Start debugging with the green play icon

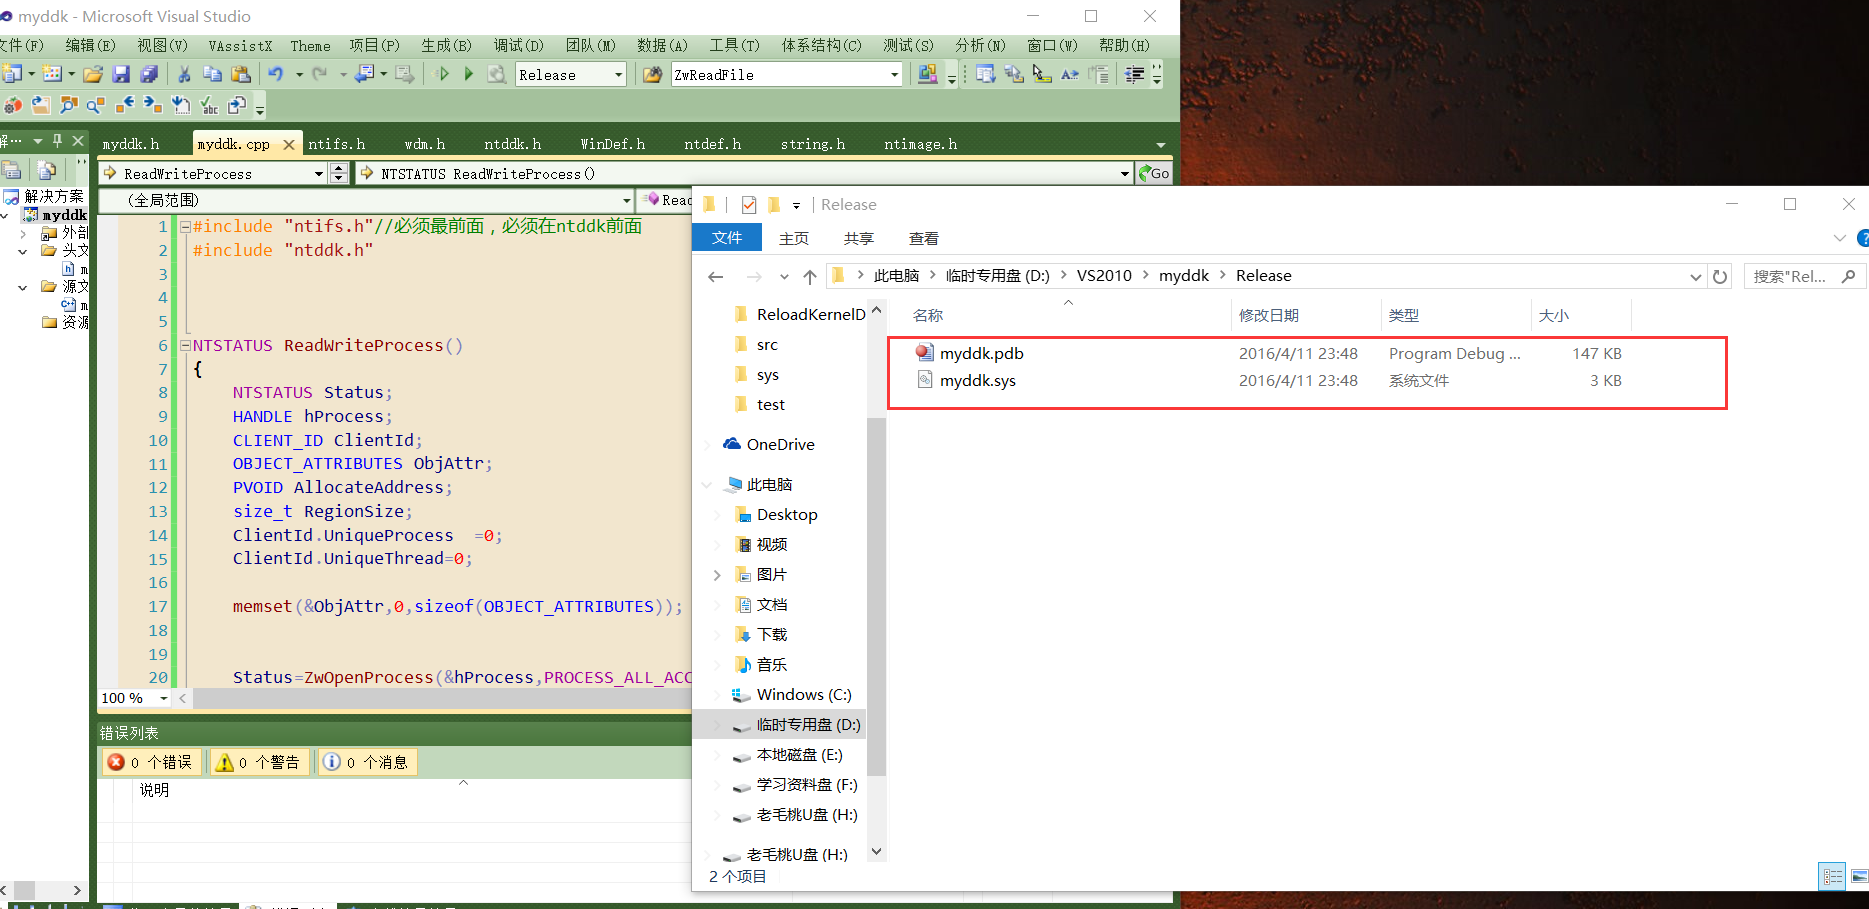(468, 74)
